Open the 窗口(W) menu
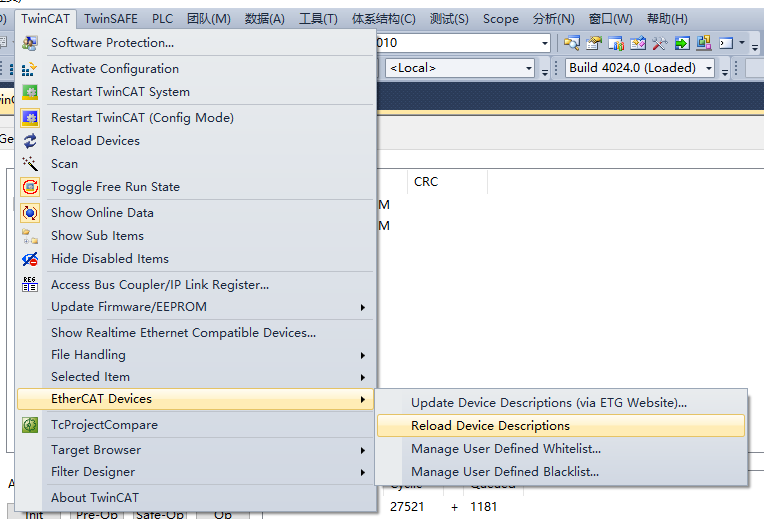 pos(611,19)
